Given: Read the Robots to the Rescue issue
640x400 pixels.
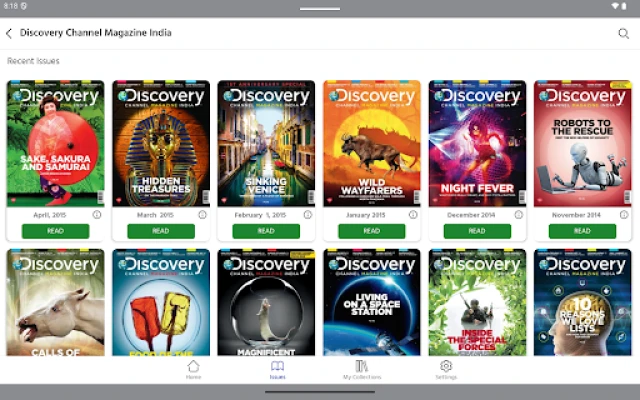Looking at the screenshot, I should [582, 231].
